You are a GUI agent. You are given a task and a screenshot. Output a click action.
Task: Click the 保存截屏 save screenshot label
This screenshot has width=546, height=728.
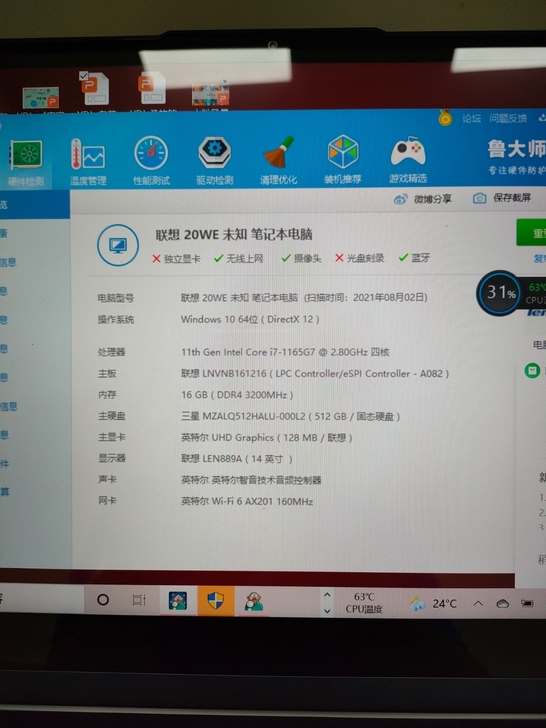point(512,198)
